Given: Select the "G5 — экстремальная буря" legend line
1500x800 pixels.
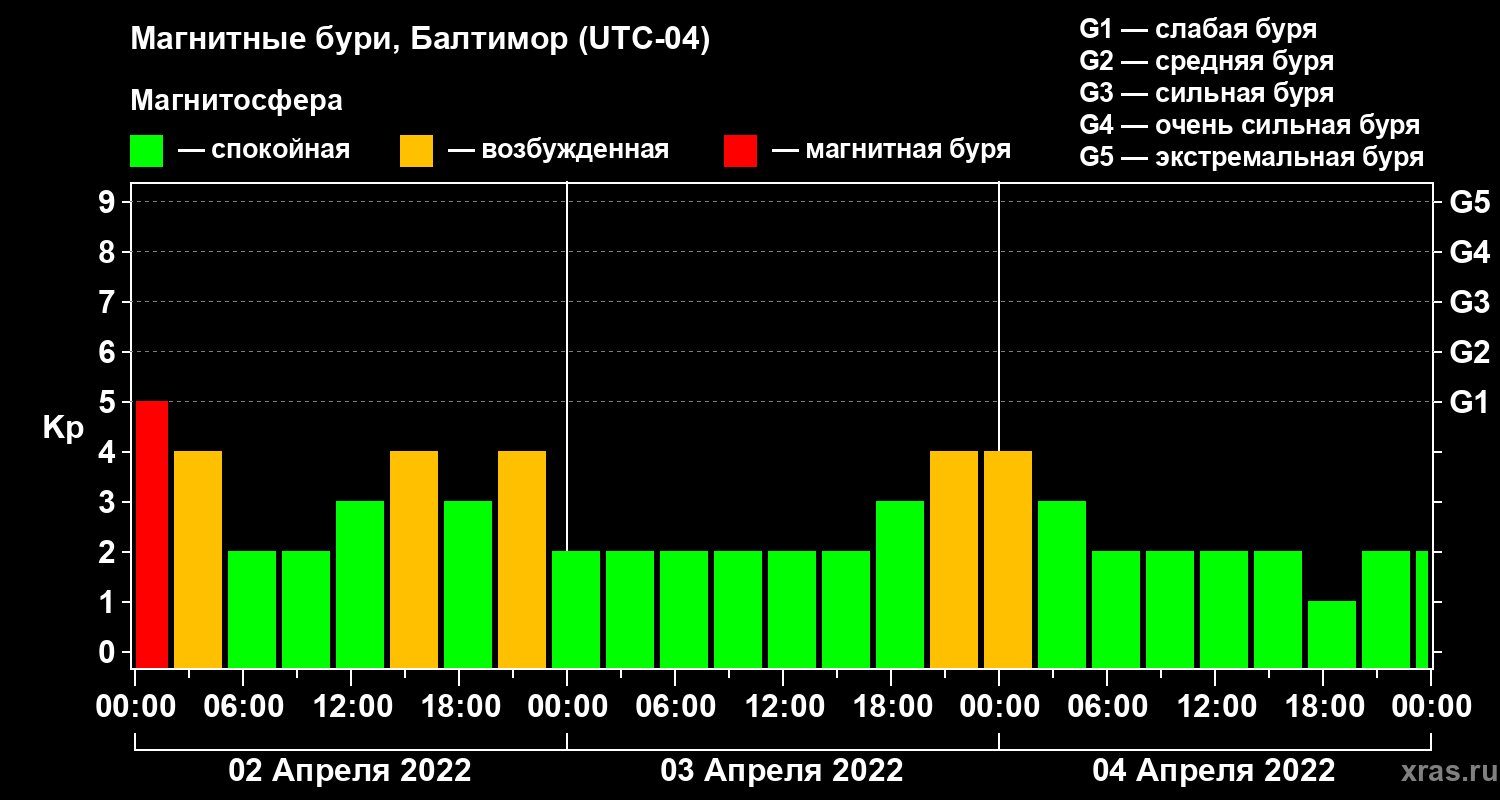Looking at the screenshot, I should (1251, 158).
